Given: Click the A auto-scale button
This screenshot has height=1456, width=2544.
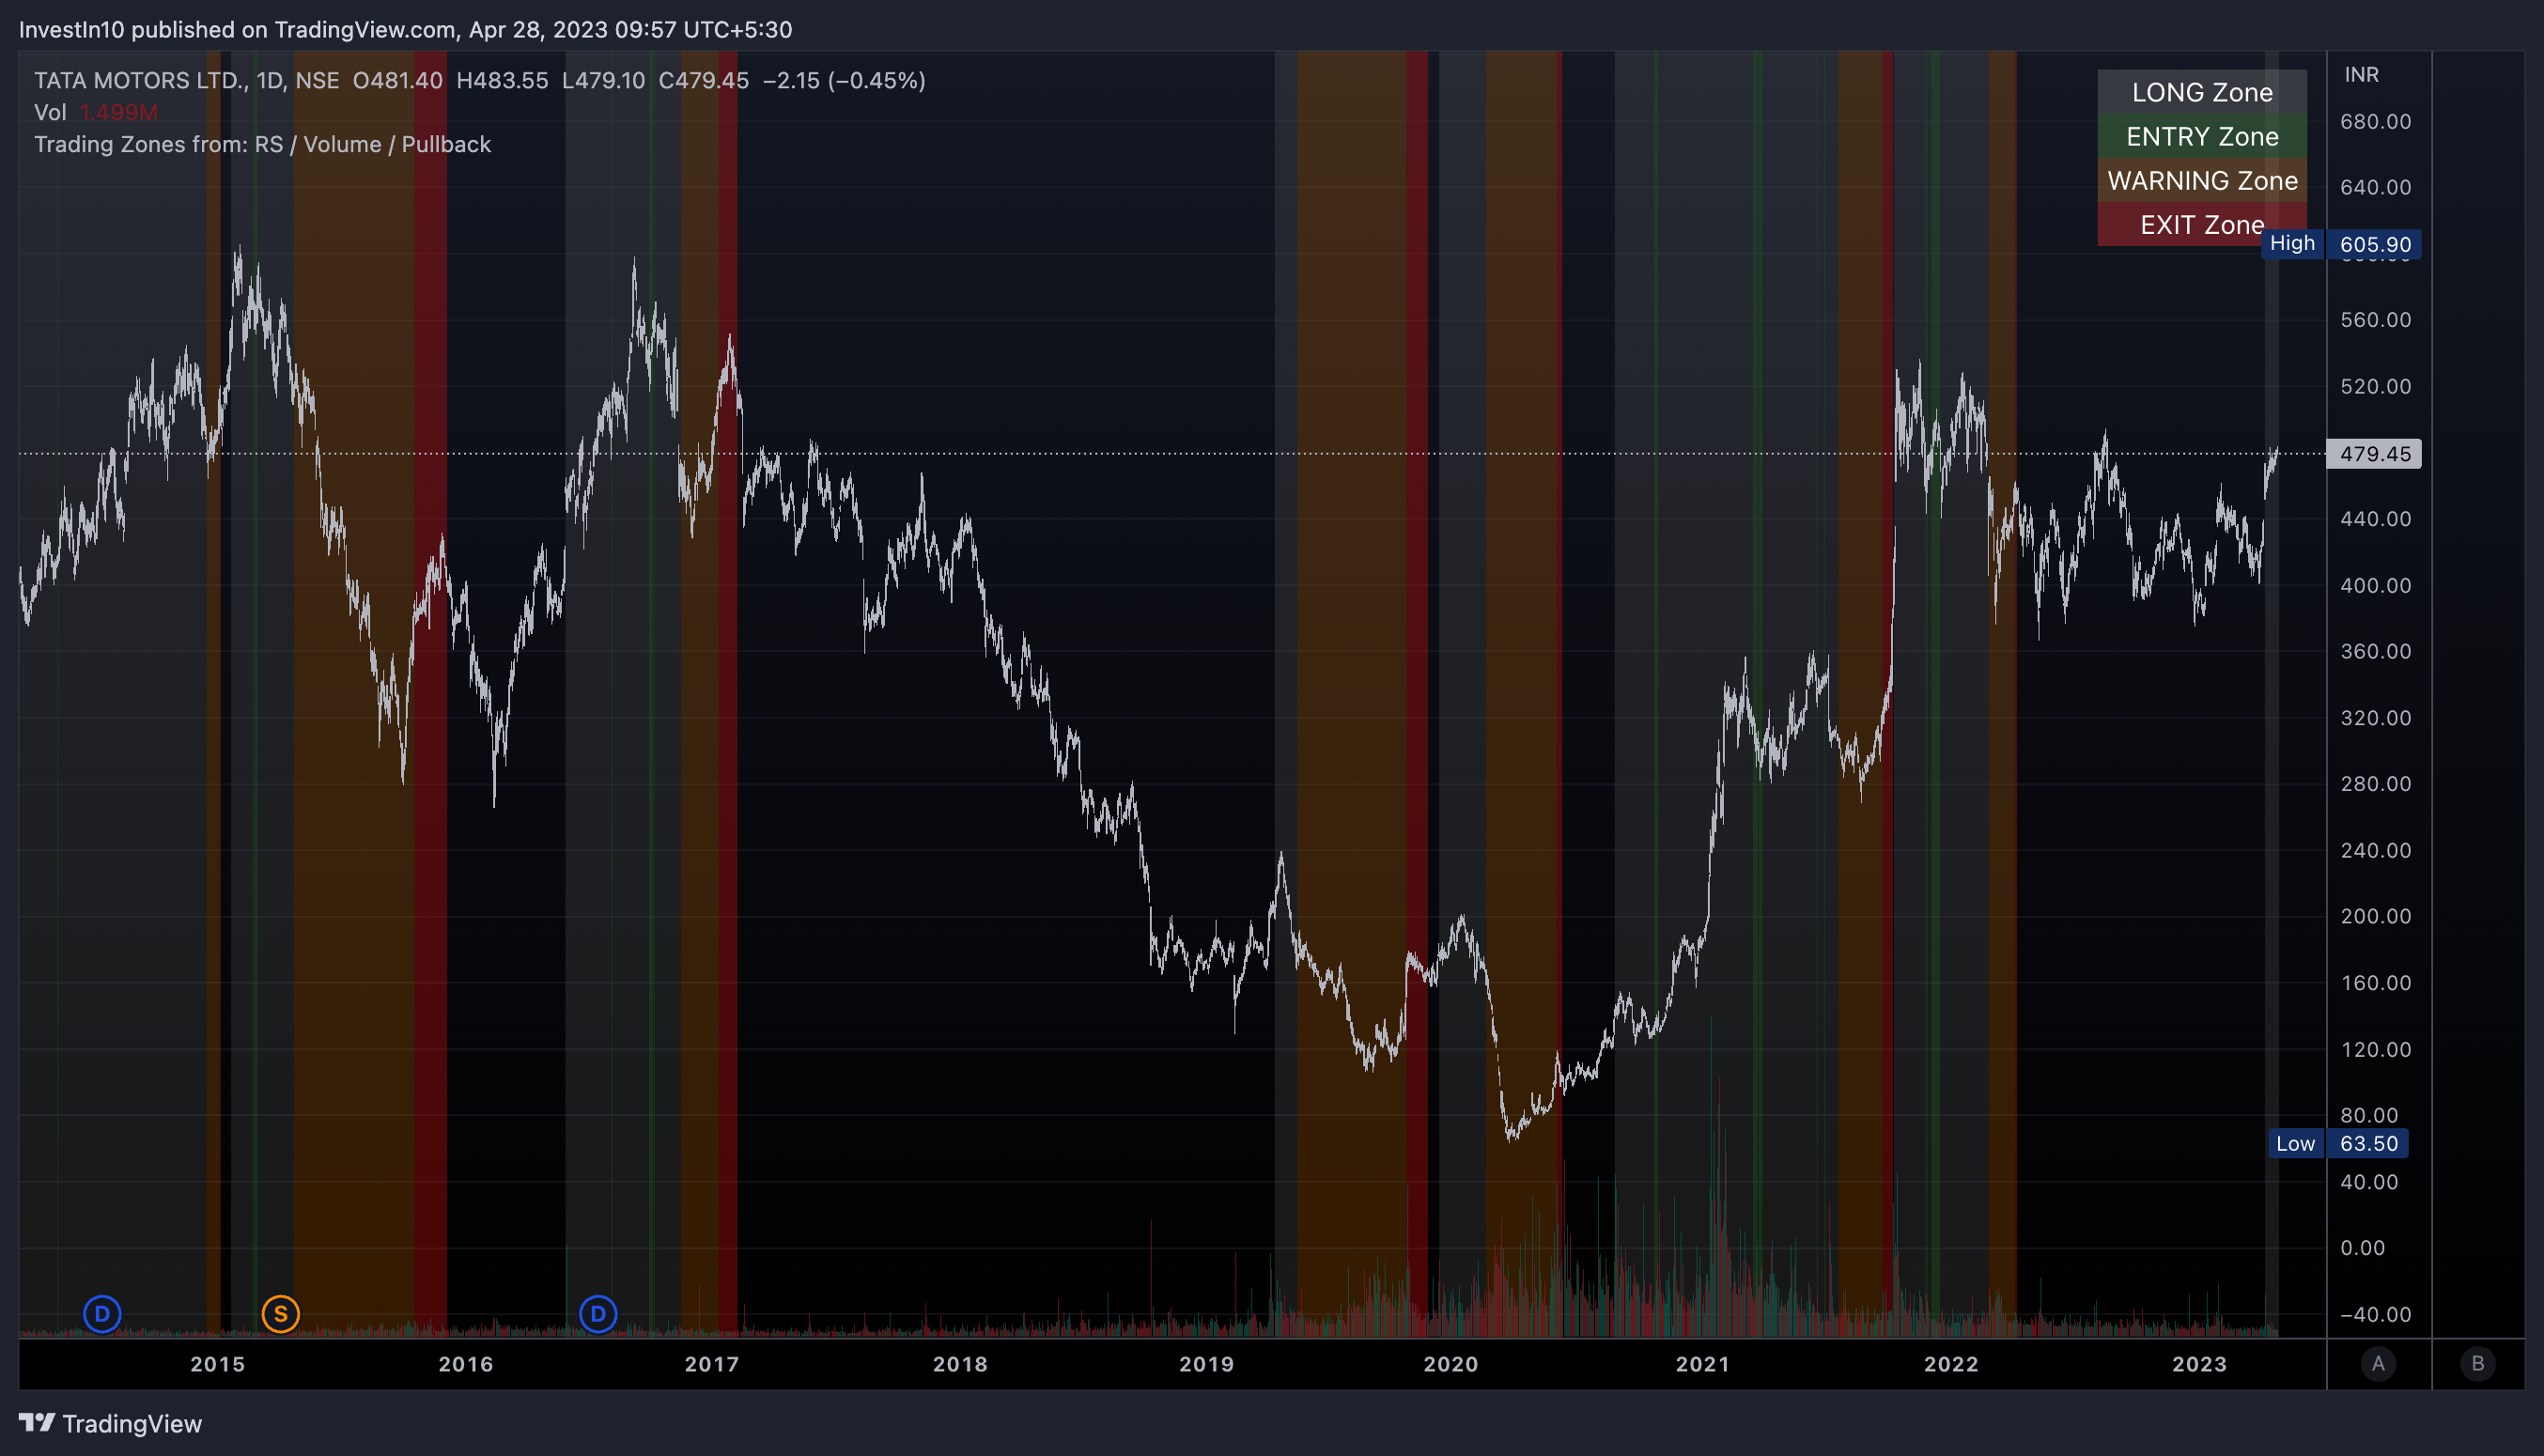Looking at the screenshot, I should pos(2378,1363).
